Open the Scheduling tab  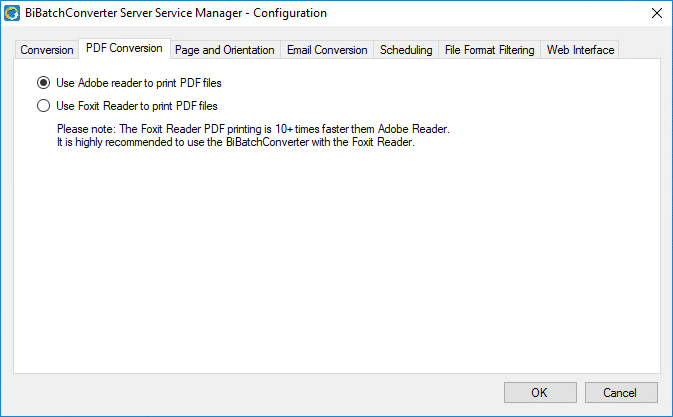point(406,50)
